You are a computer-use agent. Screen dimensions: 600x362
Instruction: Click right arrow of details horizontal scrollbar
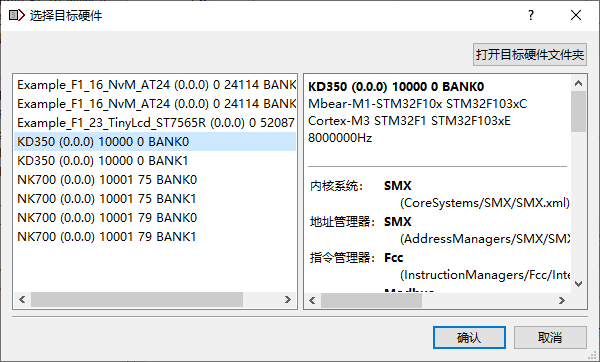pyautogui.click(x=561, y=301)
